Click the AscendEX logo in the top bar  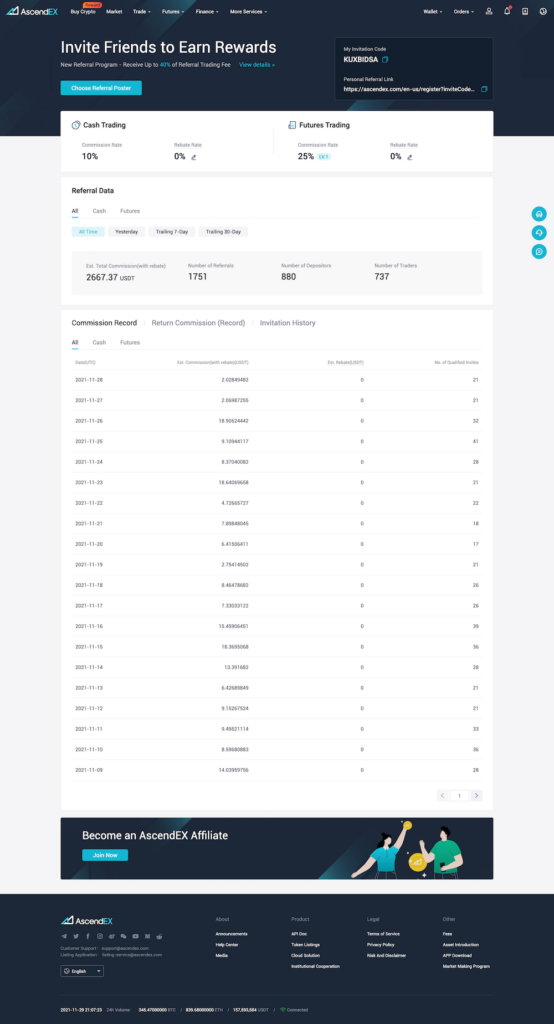32,11
